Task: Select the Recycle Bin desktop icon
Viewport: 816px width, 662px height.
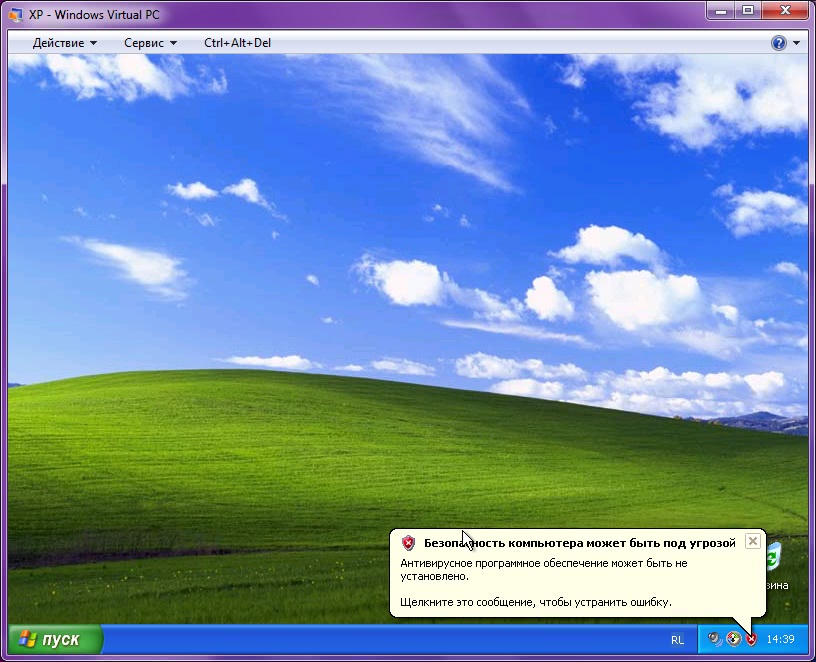Action: click(777, 566)
